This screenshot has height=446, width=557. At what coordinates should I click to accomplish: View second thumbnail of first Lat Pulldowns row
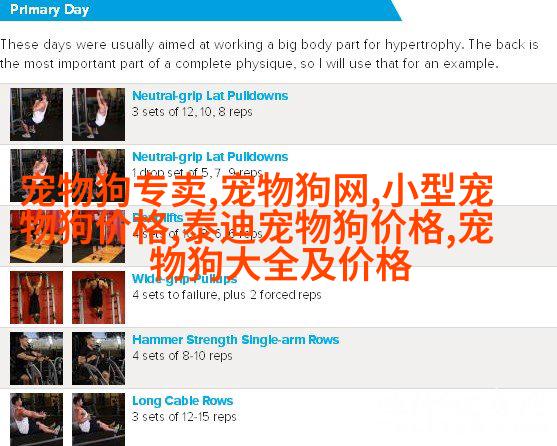(98, 114)
